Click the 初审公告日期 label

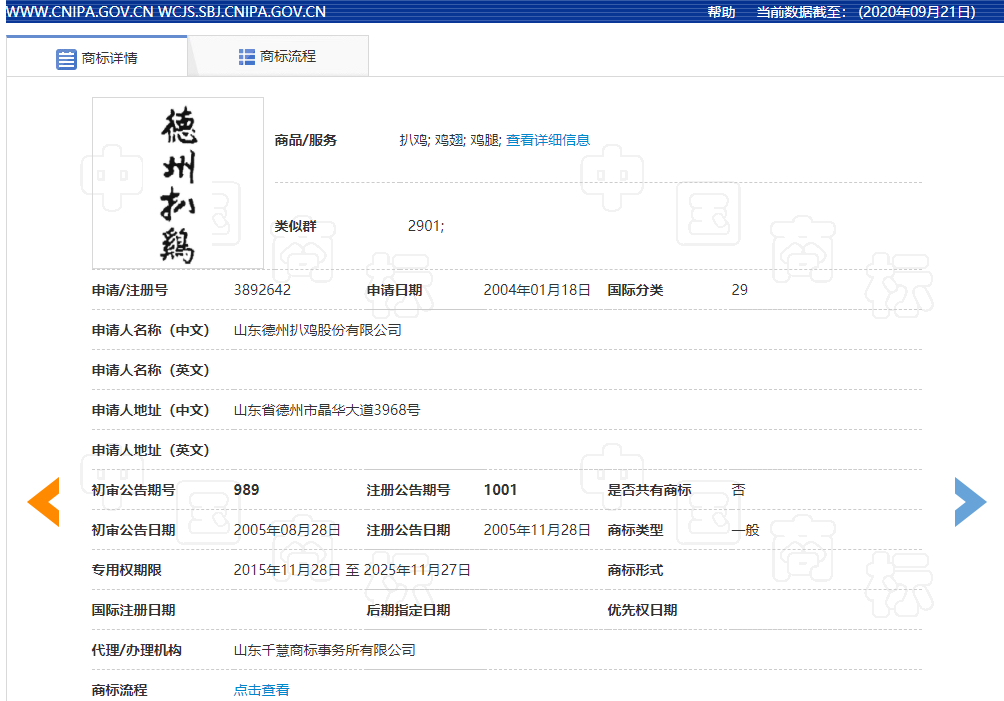pos(133,530)
